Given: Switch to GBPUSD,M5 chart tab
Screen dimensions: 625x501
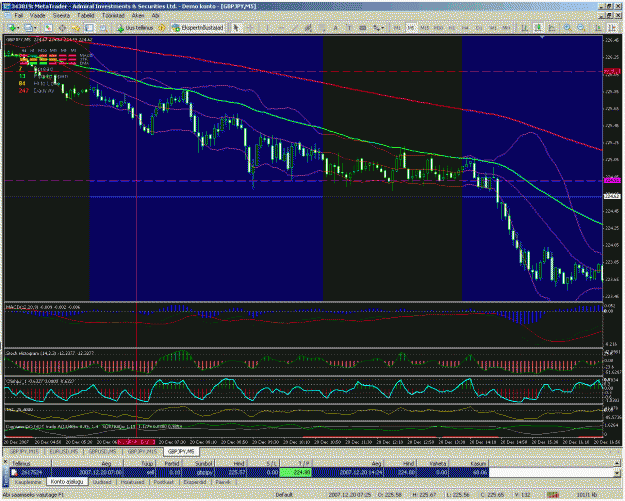Looking at the screenshot, I should (102, 452).
